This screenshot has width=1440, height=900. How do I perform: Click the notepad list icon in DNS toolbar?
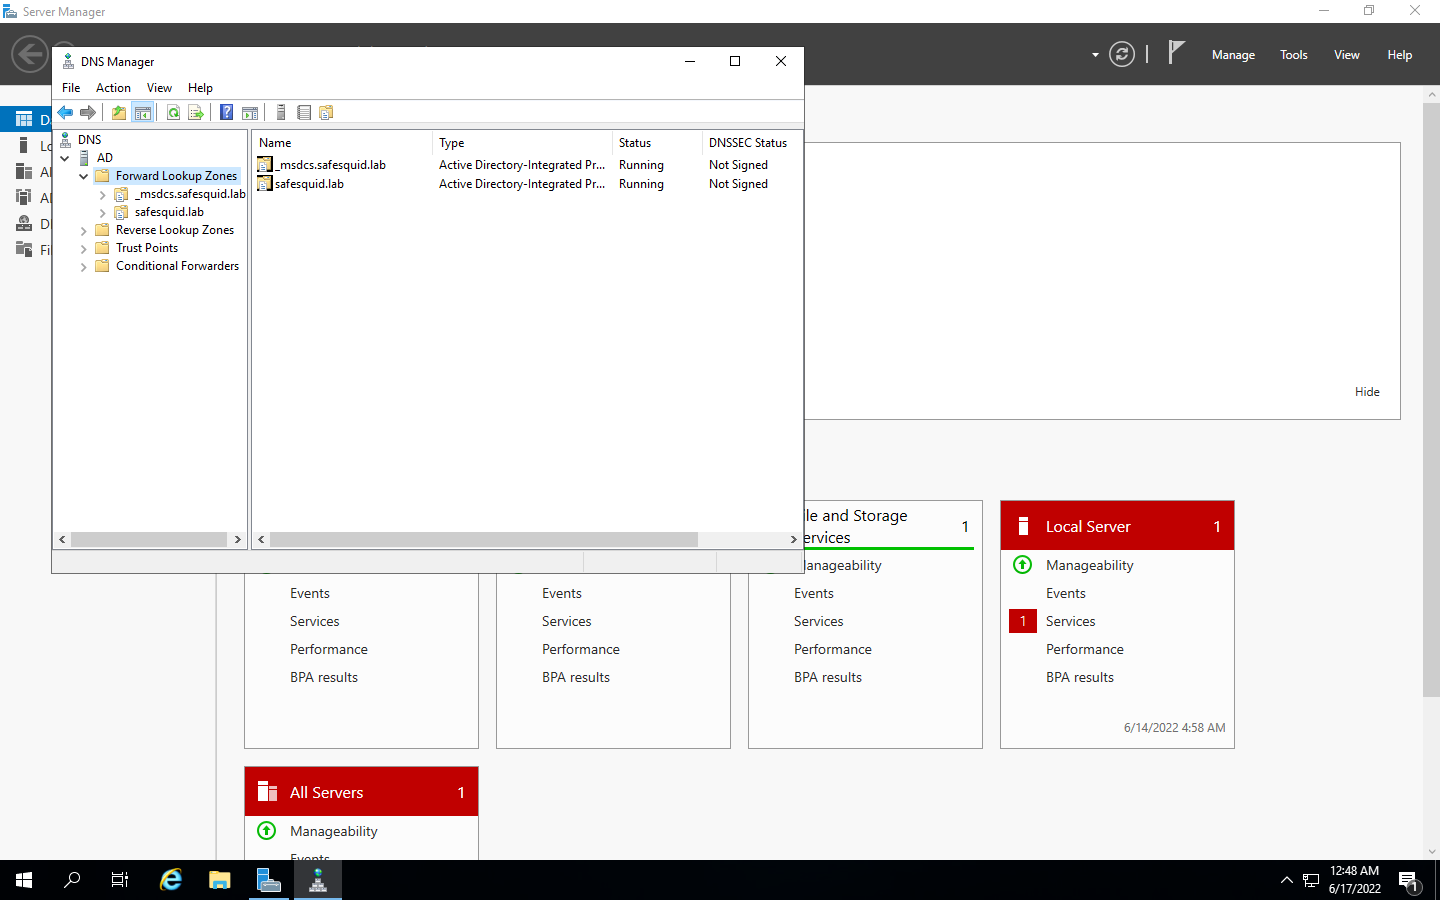304,112
